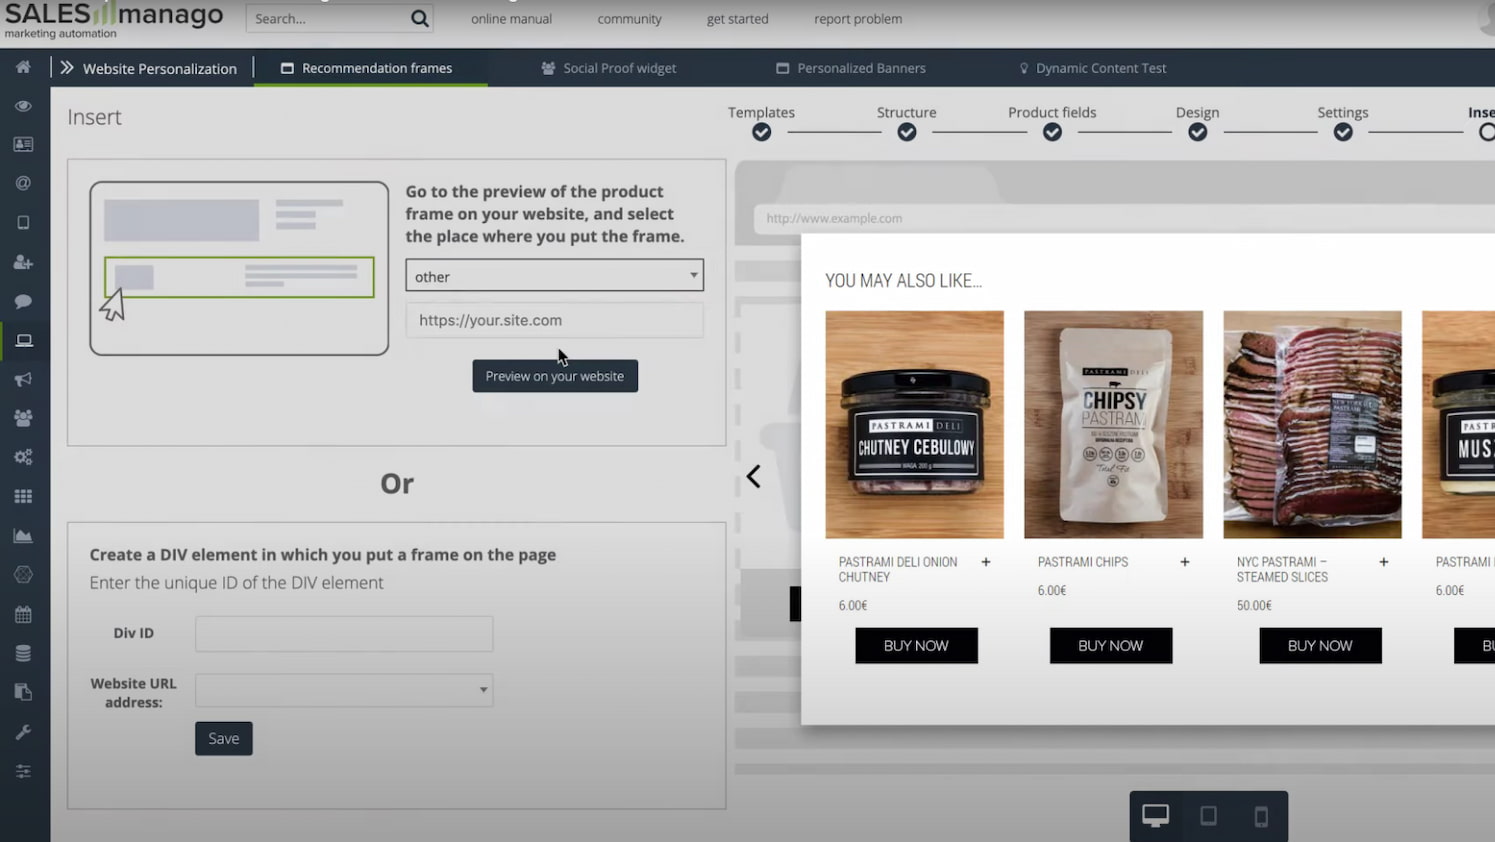Collapse the recommendation frame with left chevron
This screenshot has width=1495, height=842.
(x=753, y=476)
